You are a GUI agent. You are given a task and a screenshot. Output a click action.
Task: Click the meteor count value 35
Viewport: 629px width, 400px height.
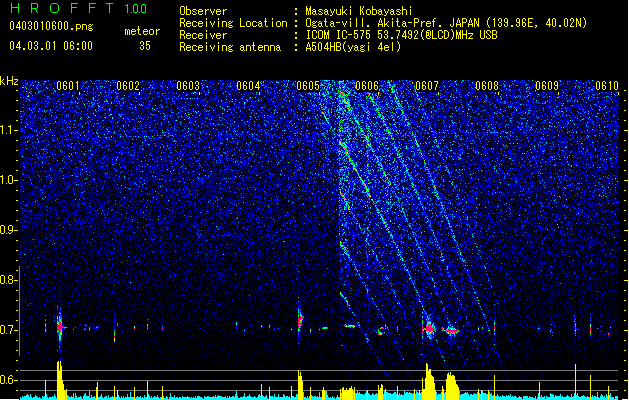point(145,46)
